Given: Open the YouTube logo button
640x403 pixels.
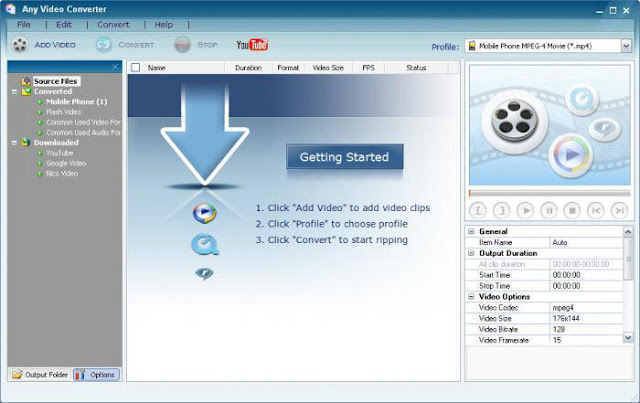Looking at the screenshot, I should coord(252,45).
